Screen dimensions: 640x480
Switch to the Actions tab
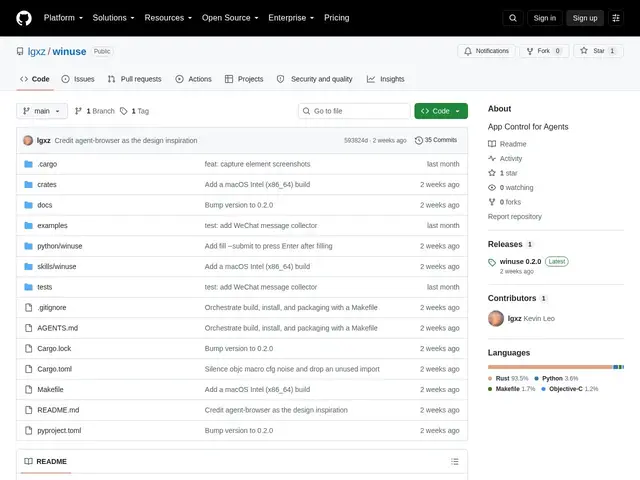point(193,79)
